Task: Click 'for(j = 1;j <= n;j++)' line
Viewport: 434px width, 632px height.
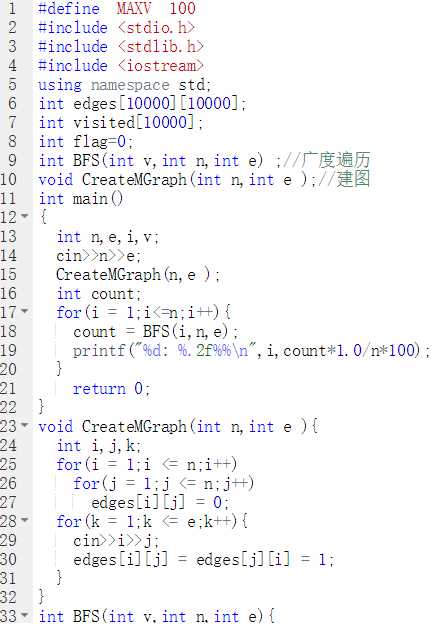Action: coord(164,484)
